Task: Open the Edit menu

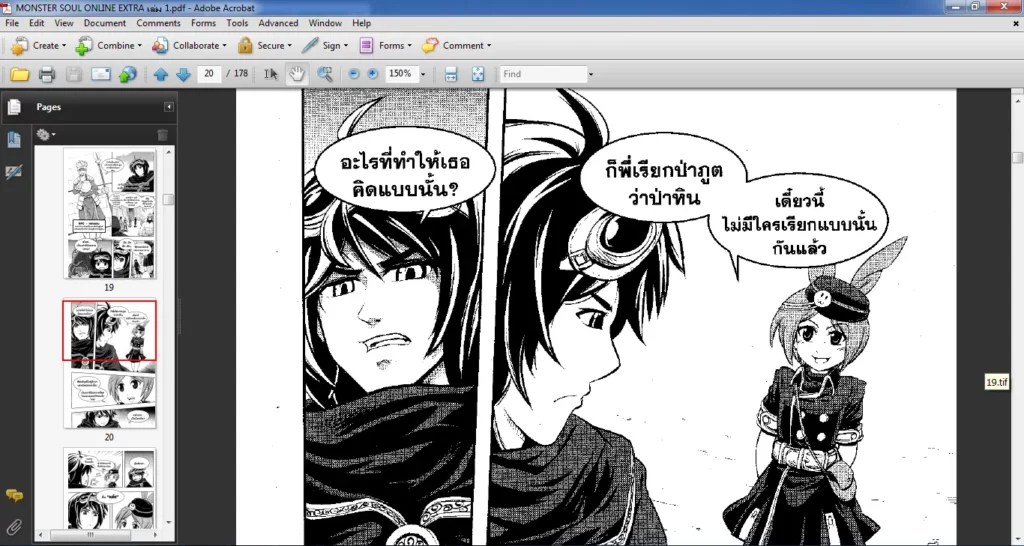Action: (37, 23)
